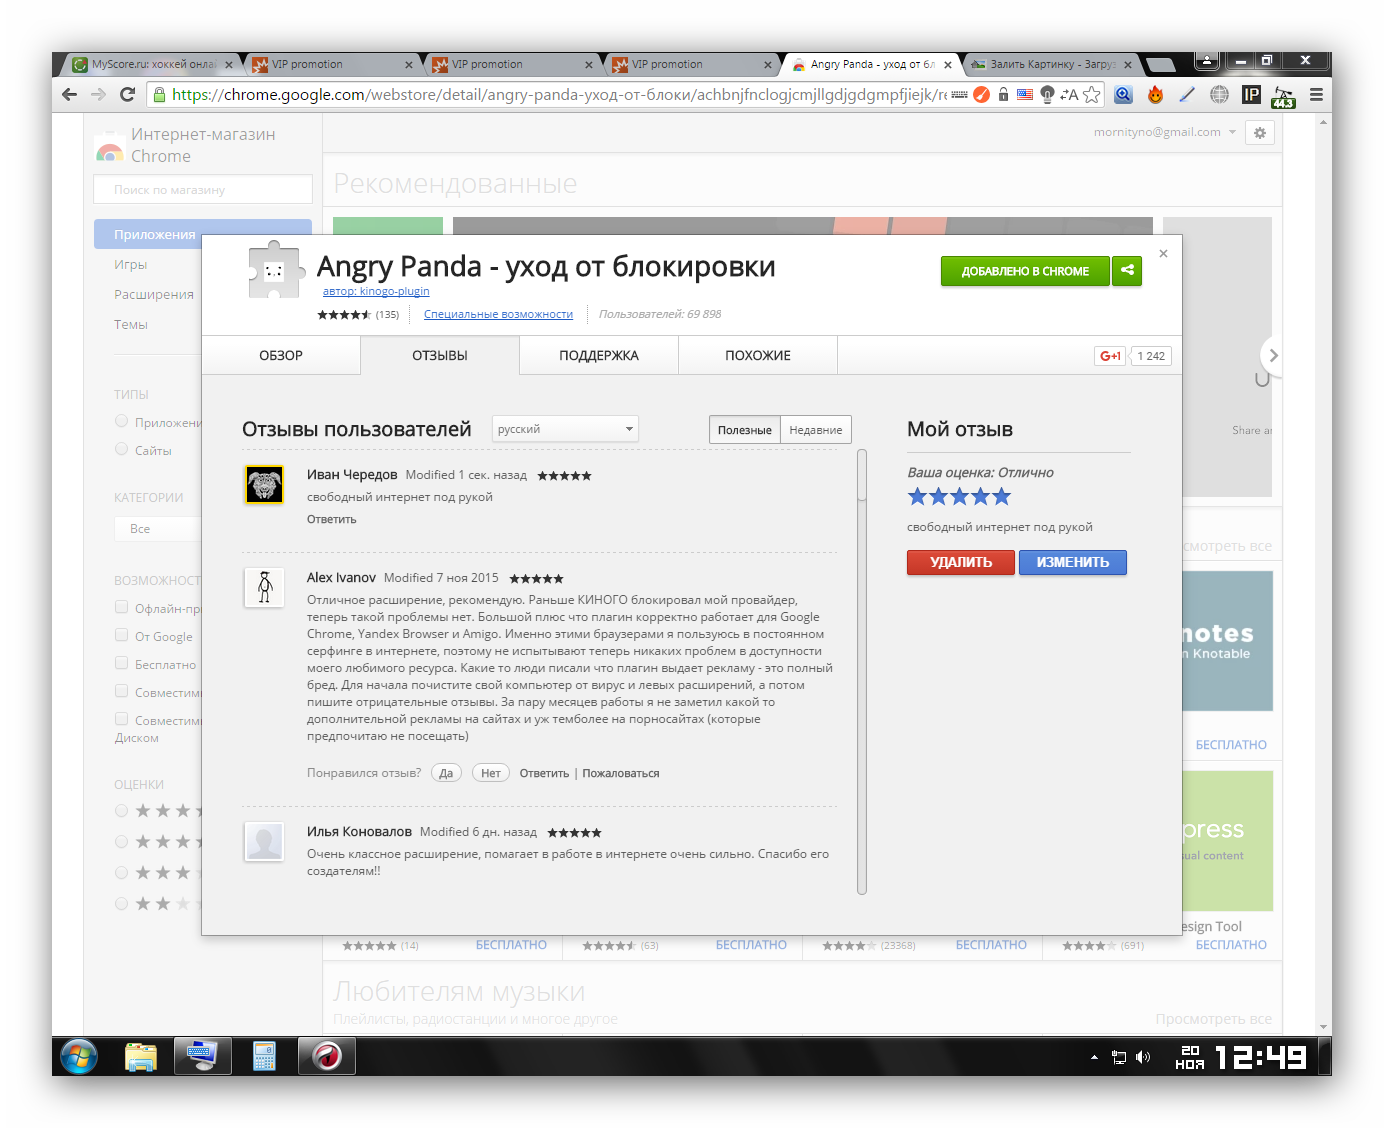This screenshot has width=1384, height=1128.
Task: Open the magnifier zoom extension icon
Action: 1123,94
